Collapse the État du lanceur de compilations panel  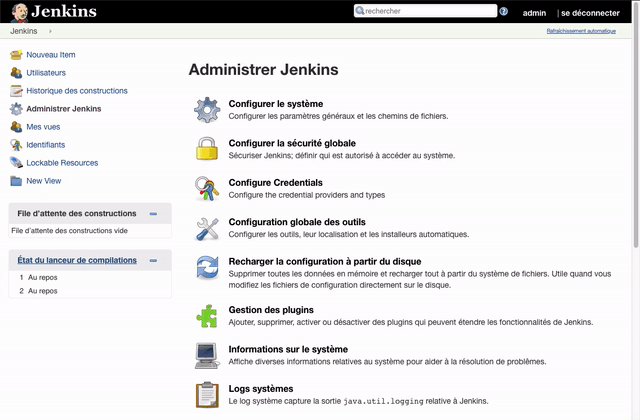(x=153, y=260)
